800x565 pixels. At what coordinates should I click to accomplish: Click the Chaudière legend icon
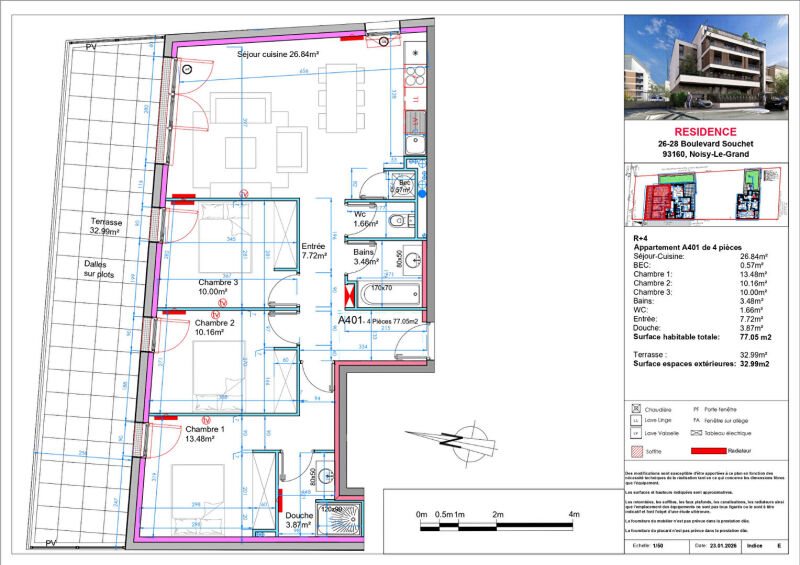pos(636,408)
